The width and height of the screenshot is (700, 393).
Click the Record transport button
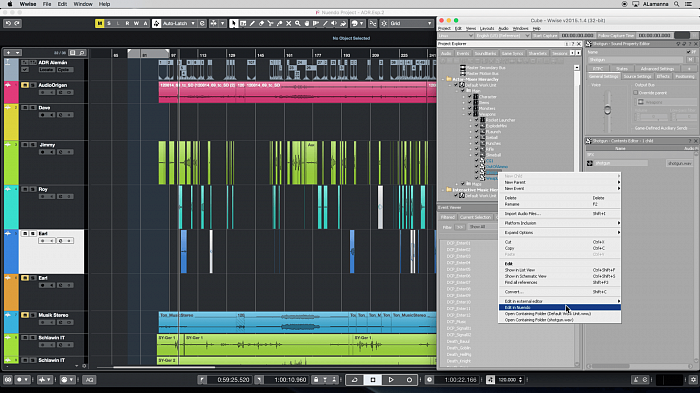click(x=409, y=380)
